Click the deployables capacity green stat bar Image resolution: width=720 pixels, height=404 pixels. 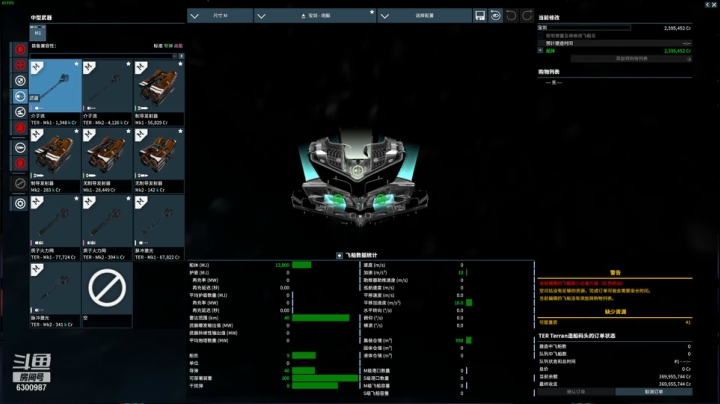coord(325,378)
